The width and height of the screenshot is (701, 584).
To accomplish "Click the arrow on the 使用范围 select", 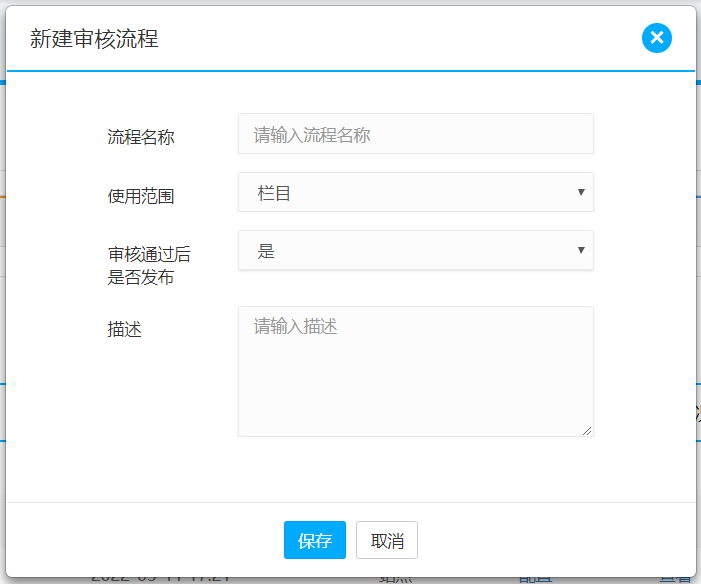I will (x=581, y=192).
